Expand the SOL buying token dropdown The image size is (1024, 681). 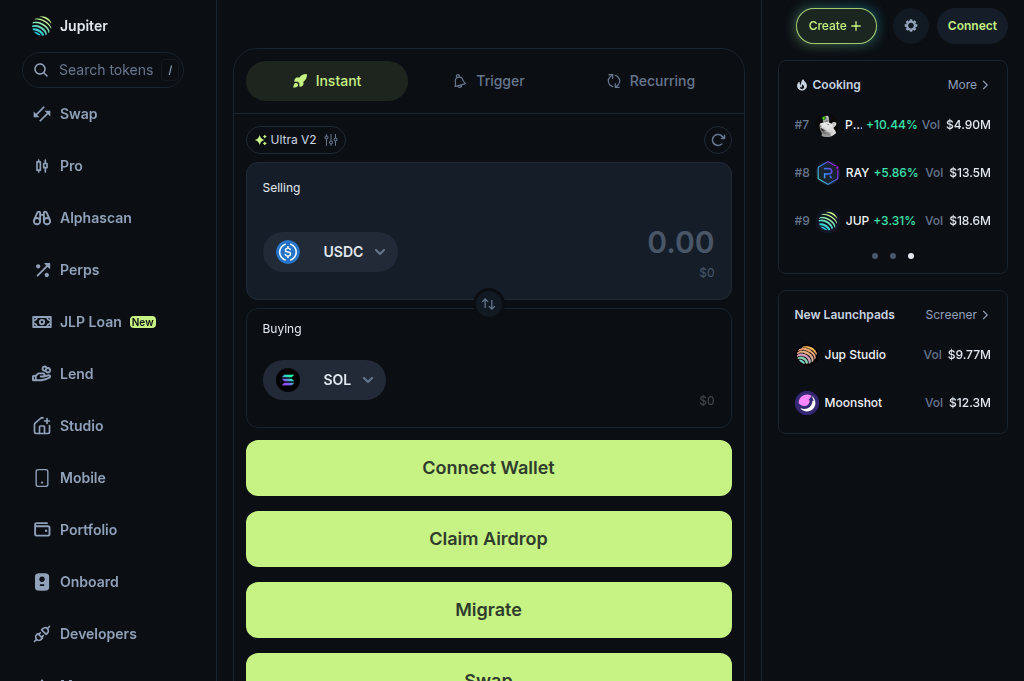pyautogui.click(x=324, y=380)
